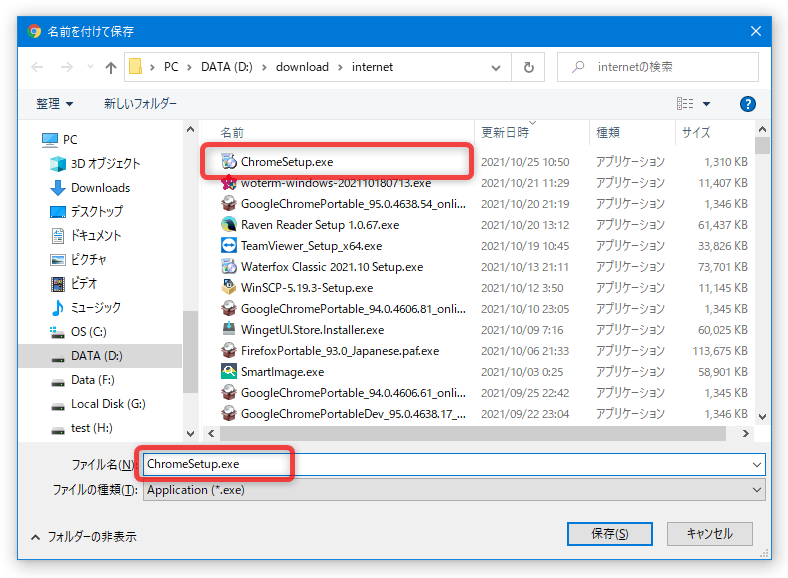788x578 pixels.
Task: Collapse folders with フォルダーの非表示
Action: [x=83, y=537]
